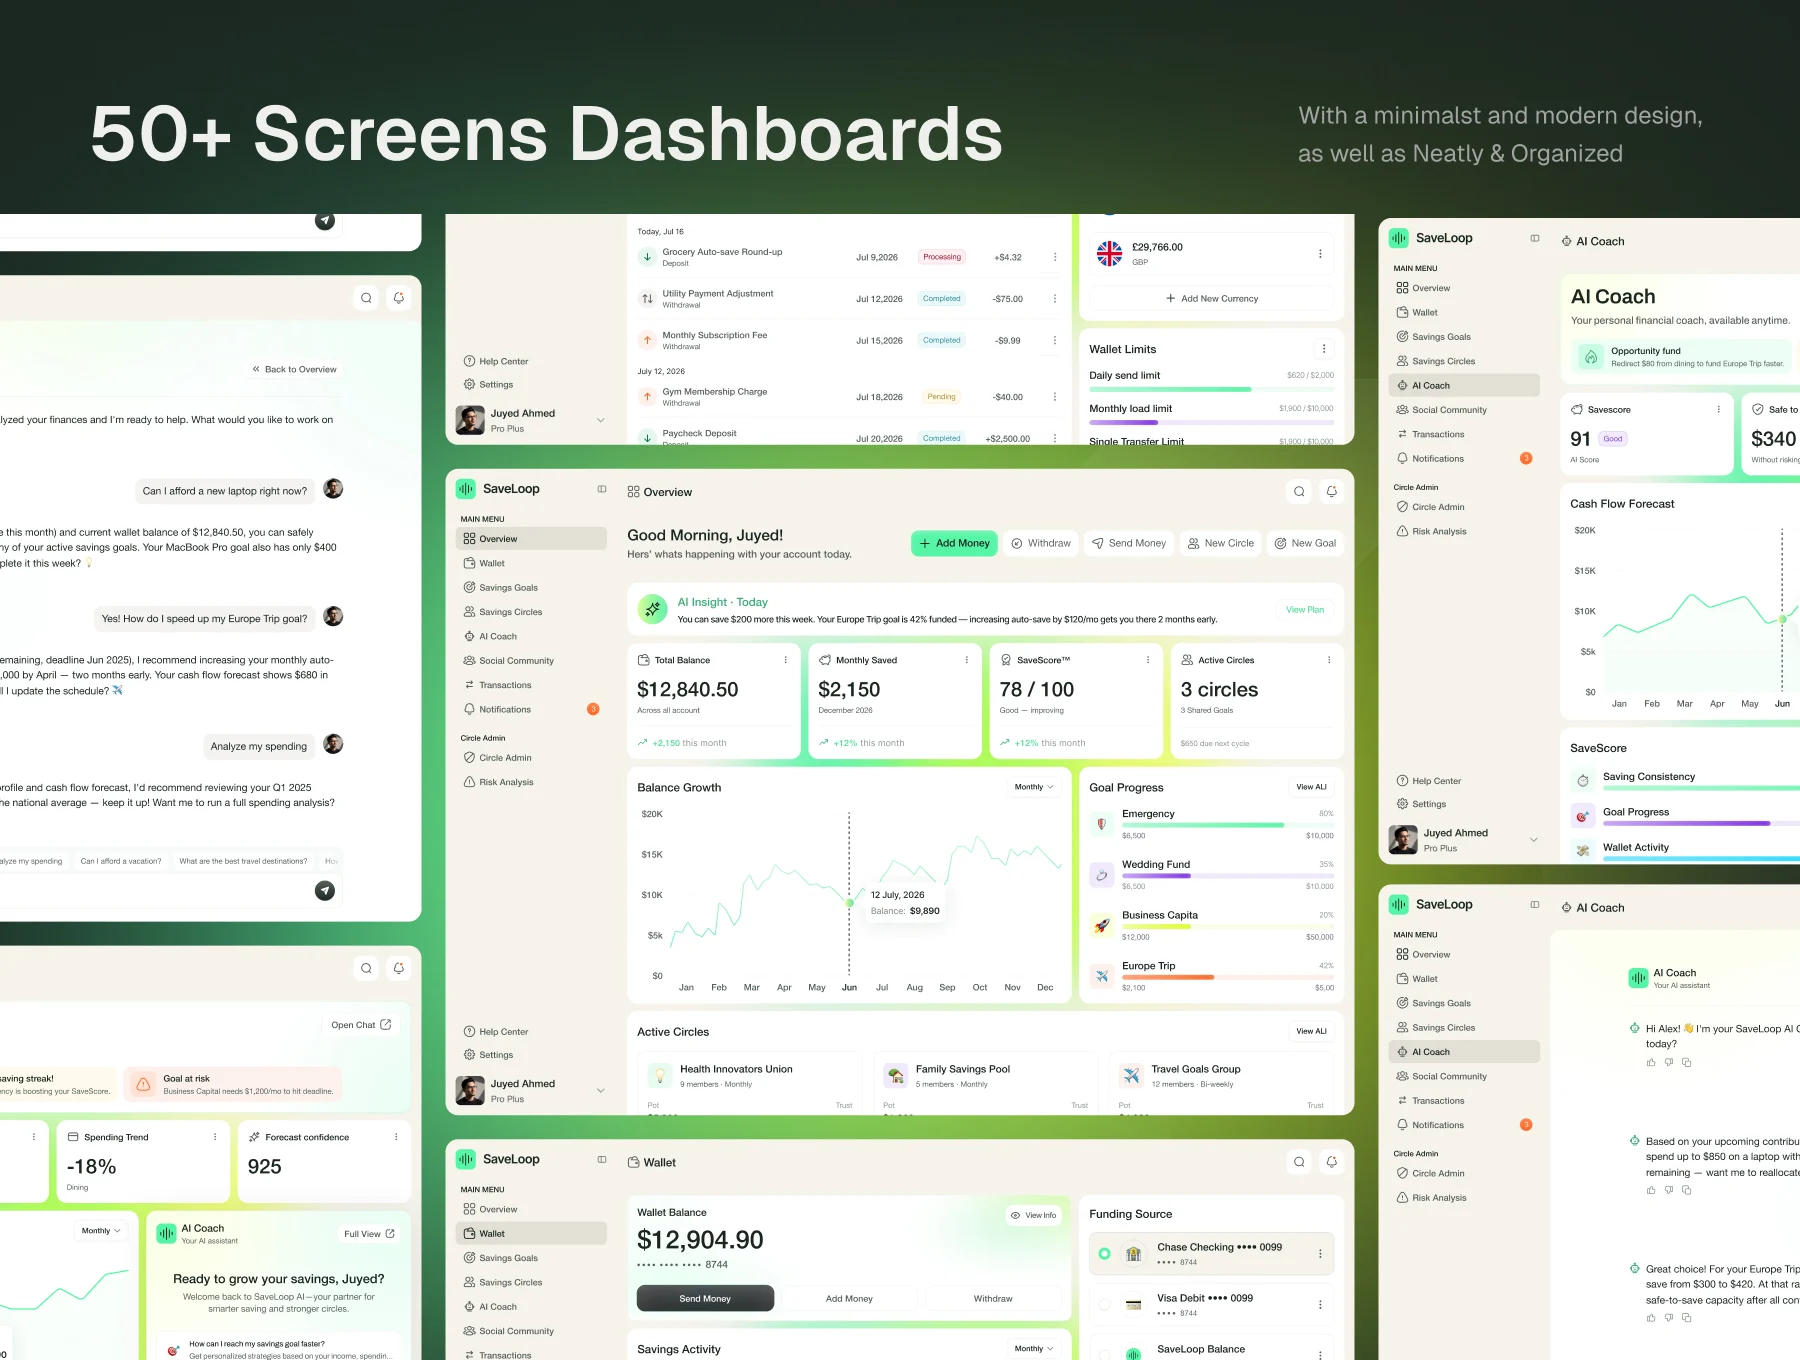The height and width of the screenshot is (1360, 1800).
Task: Click the New Goal button
Action: [x=1304, y=543]
